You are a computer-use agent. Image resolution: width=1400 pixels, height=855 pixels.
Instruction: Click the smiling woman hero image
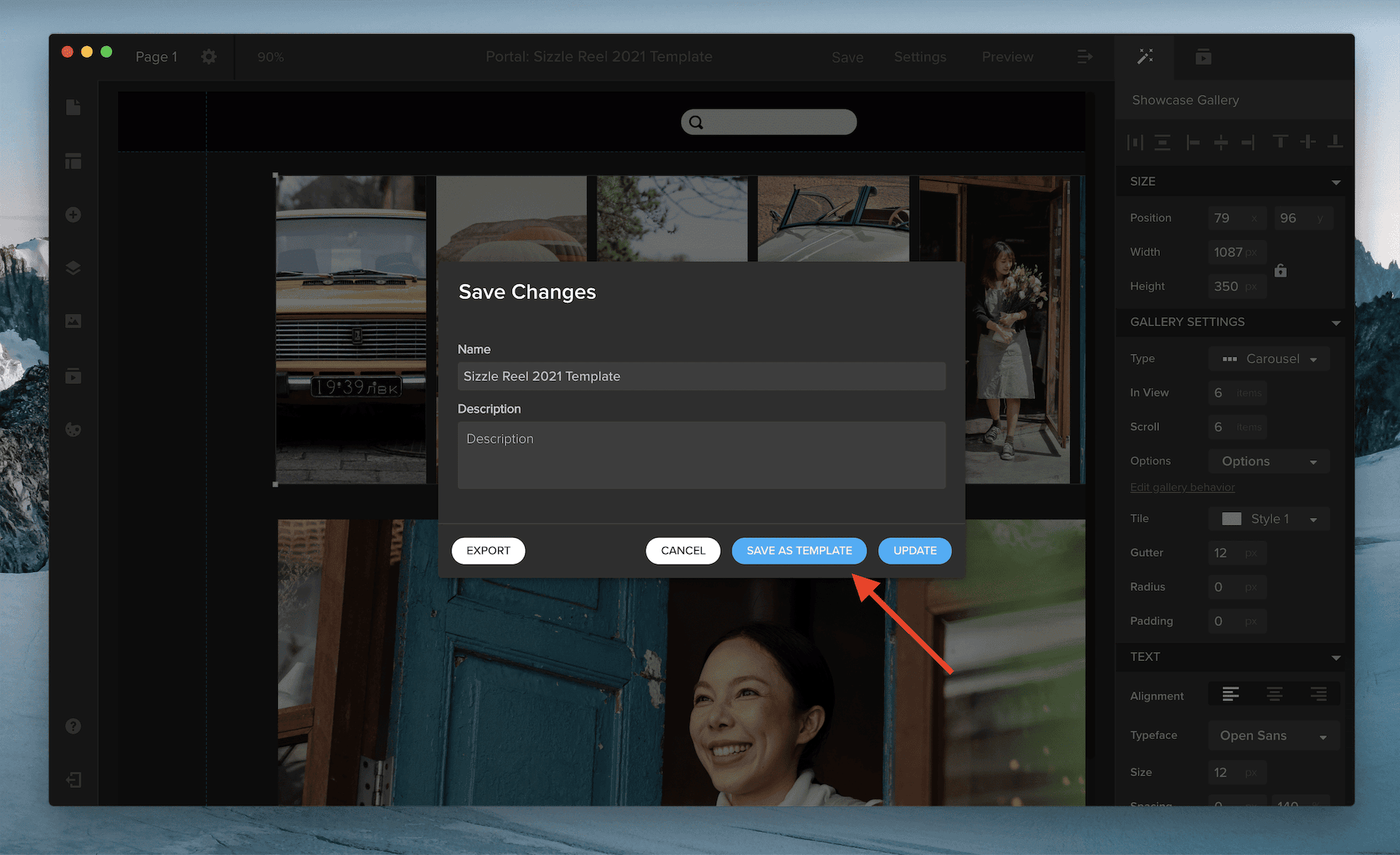coord(681,662)
